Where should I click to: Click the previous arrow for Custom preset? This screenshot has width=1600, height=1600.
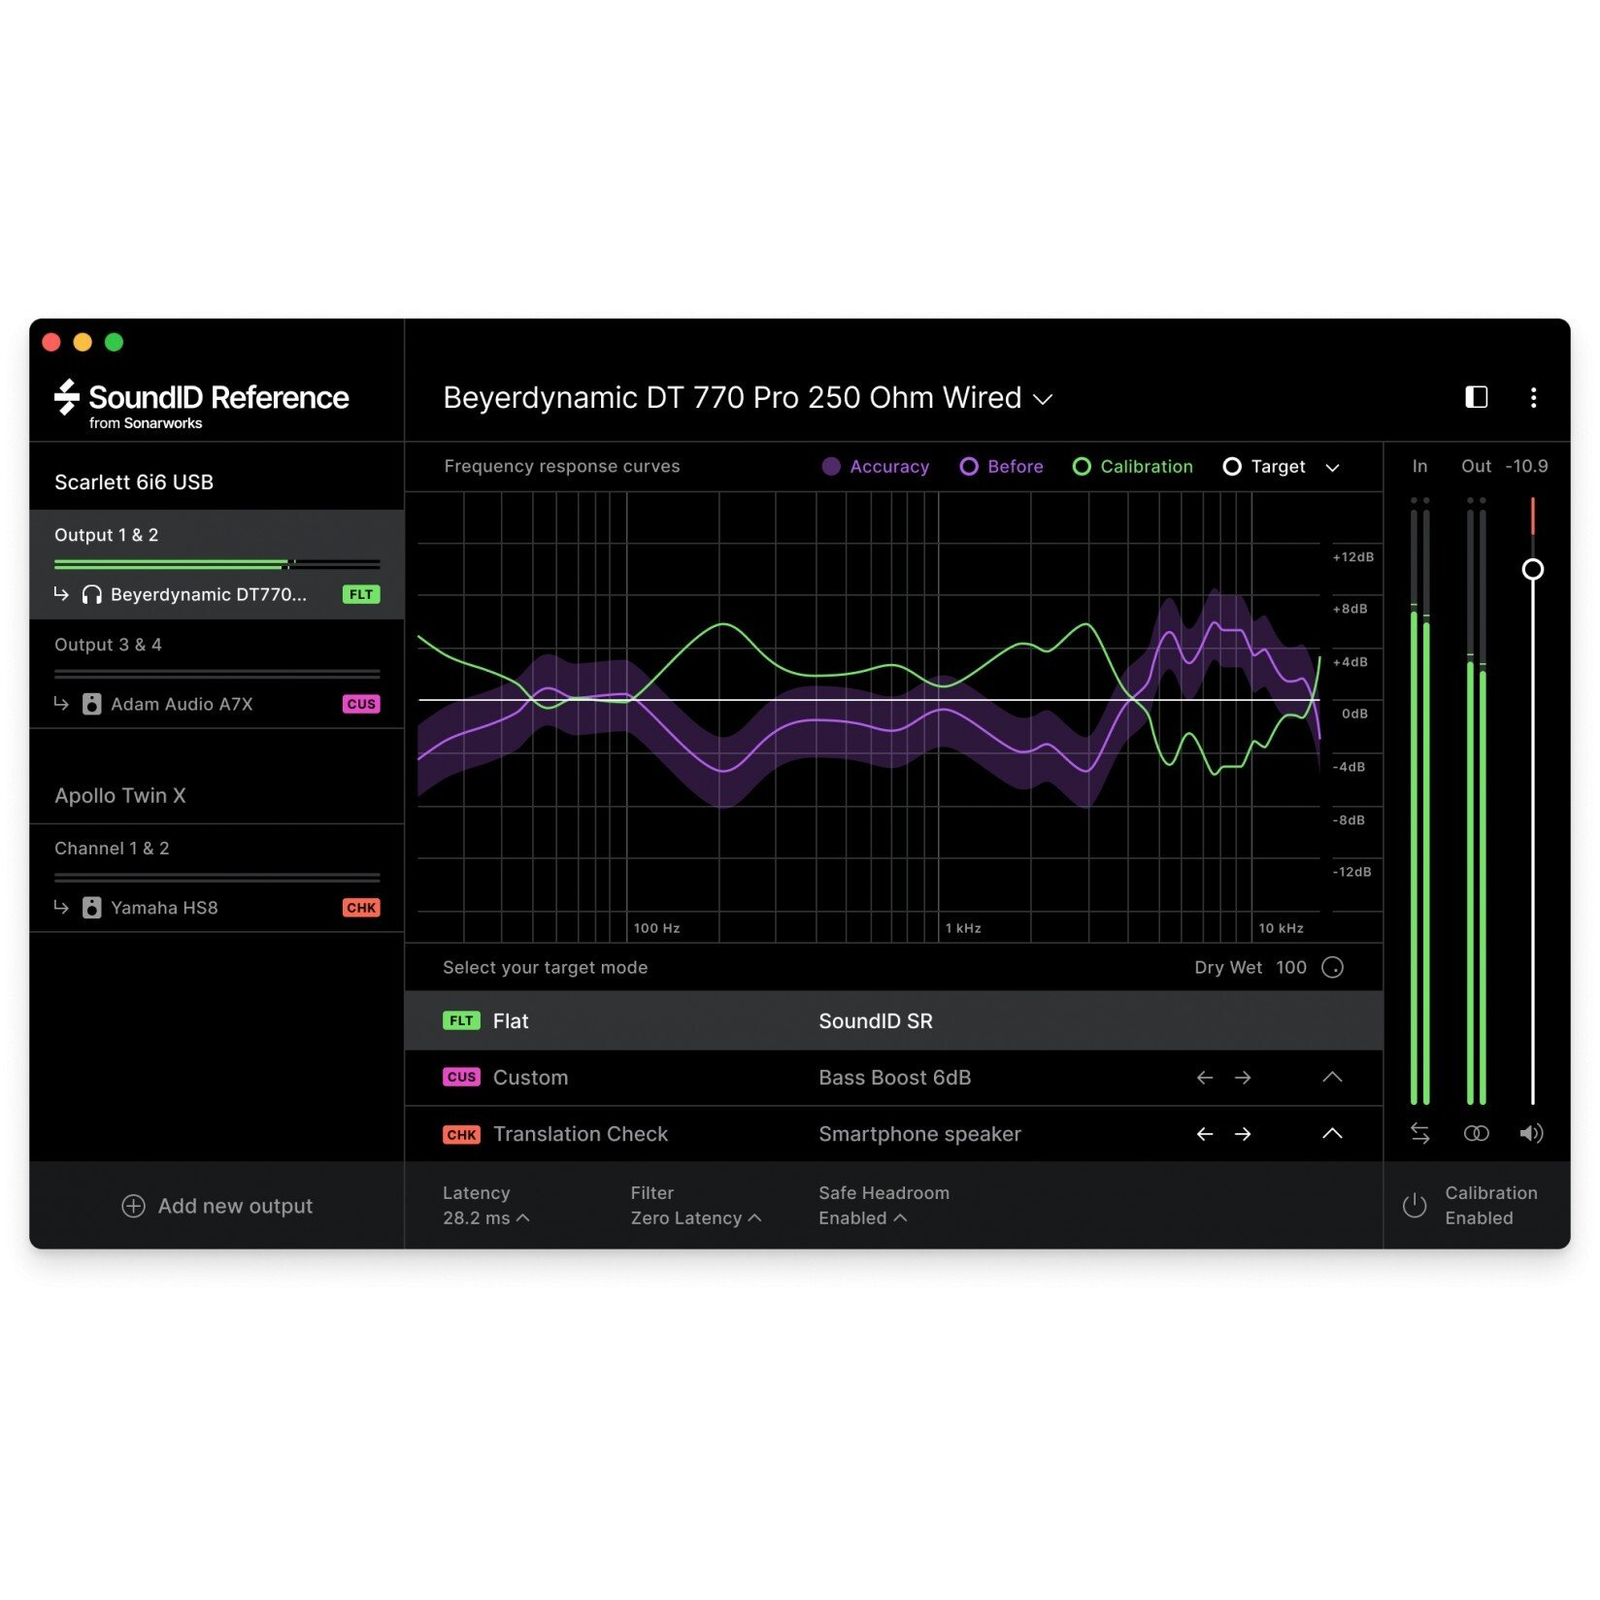(x=1205, y=1077)
